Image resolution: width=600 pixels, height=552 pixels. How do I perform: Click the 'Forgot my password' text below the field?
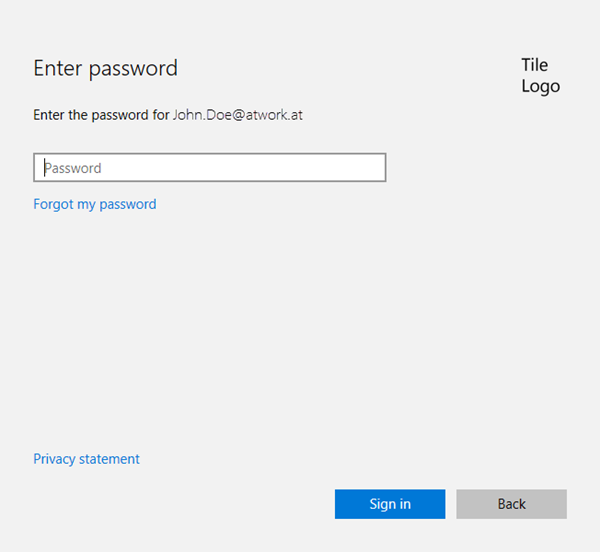[95, 204]
